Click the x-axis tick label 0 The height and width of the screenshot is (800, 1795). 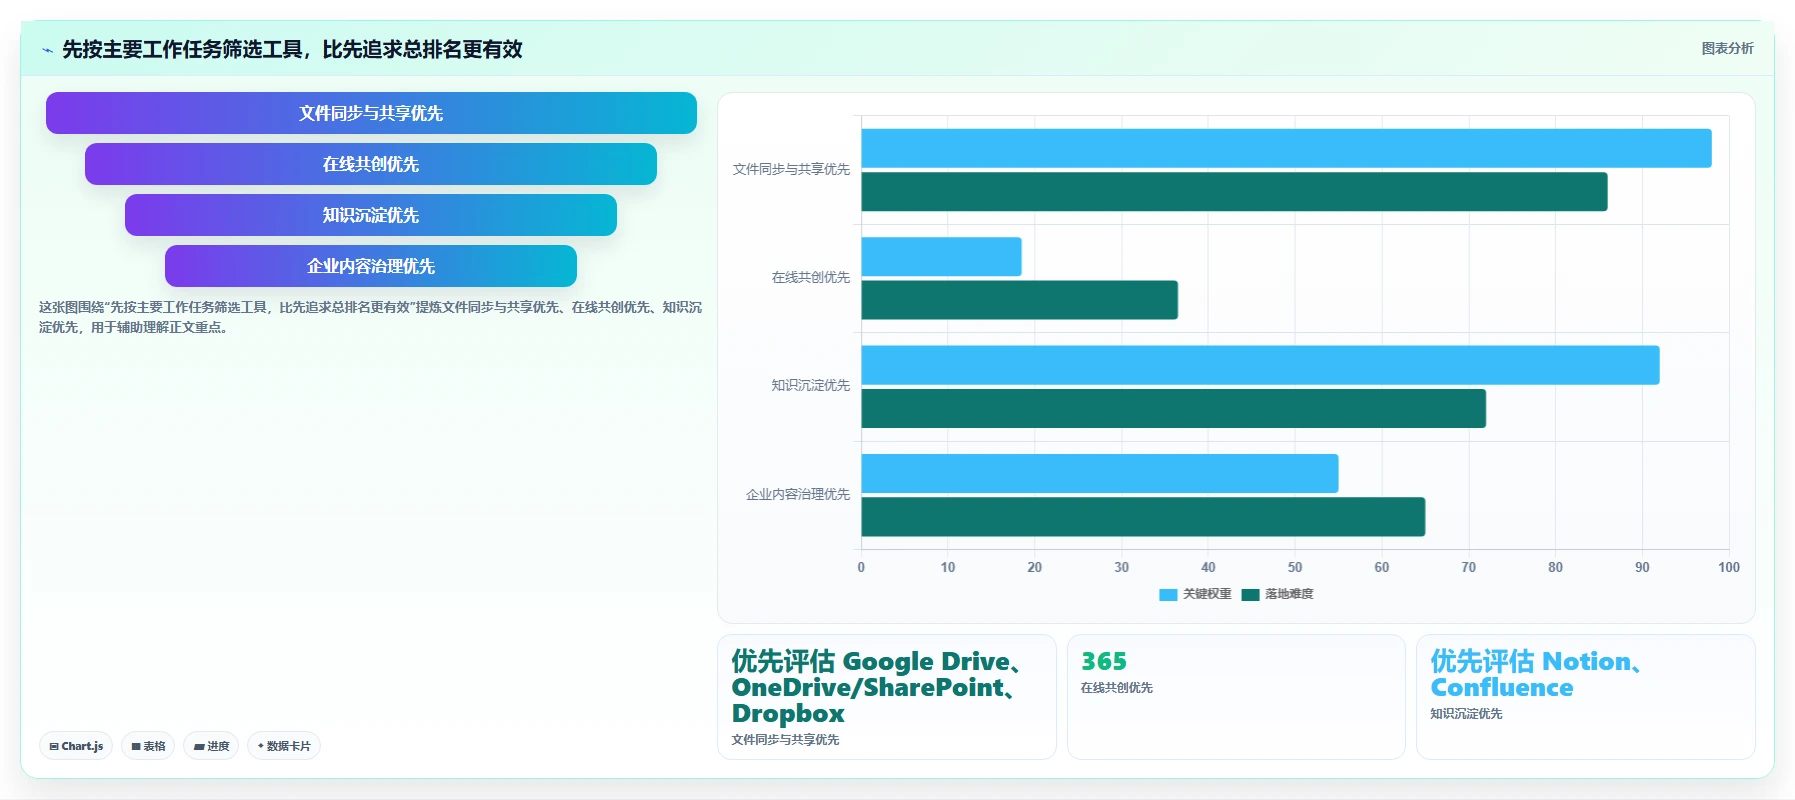(861, 568)
